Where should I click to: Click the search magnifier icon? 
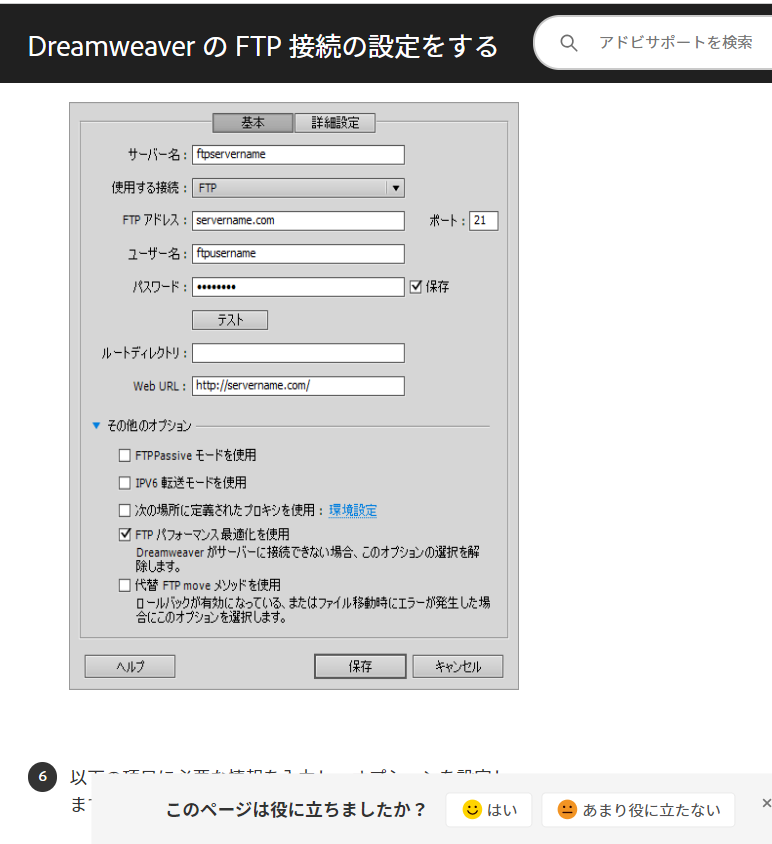569,43
